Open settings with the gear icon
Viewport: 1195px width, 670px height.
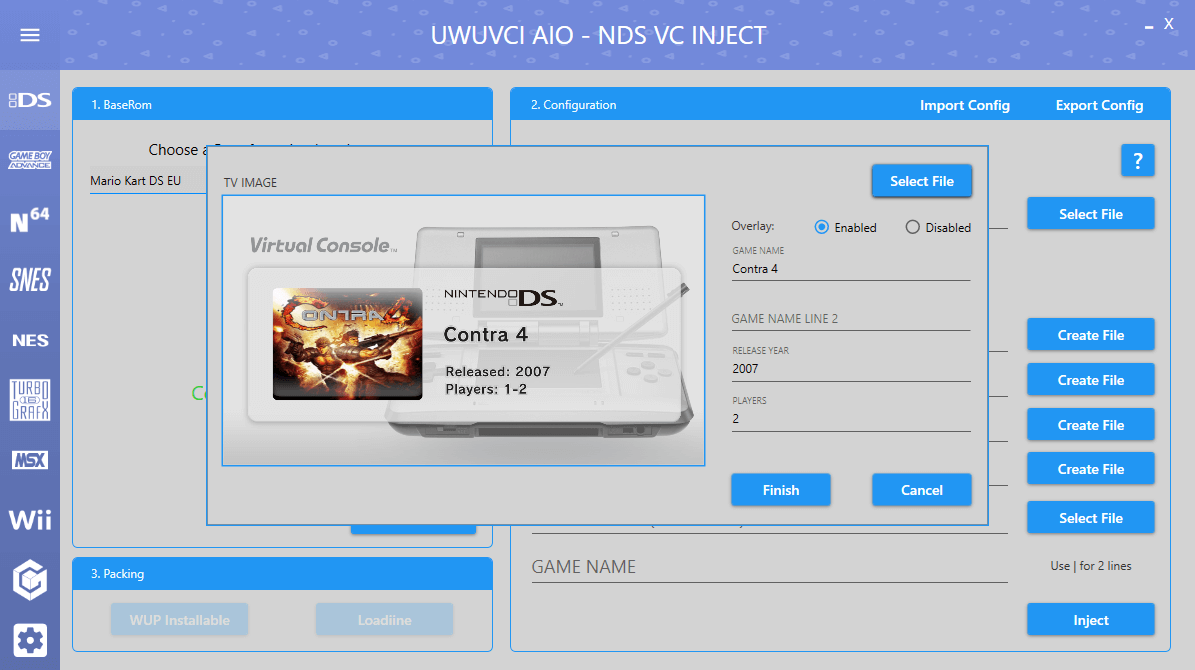tap(30, 640)
